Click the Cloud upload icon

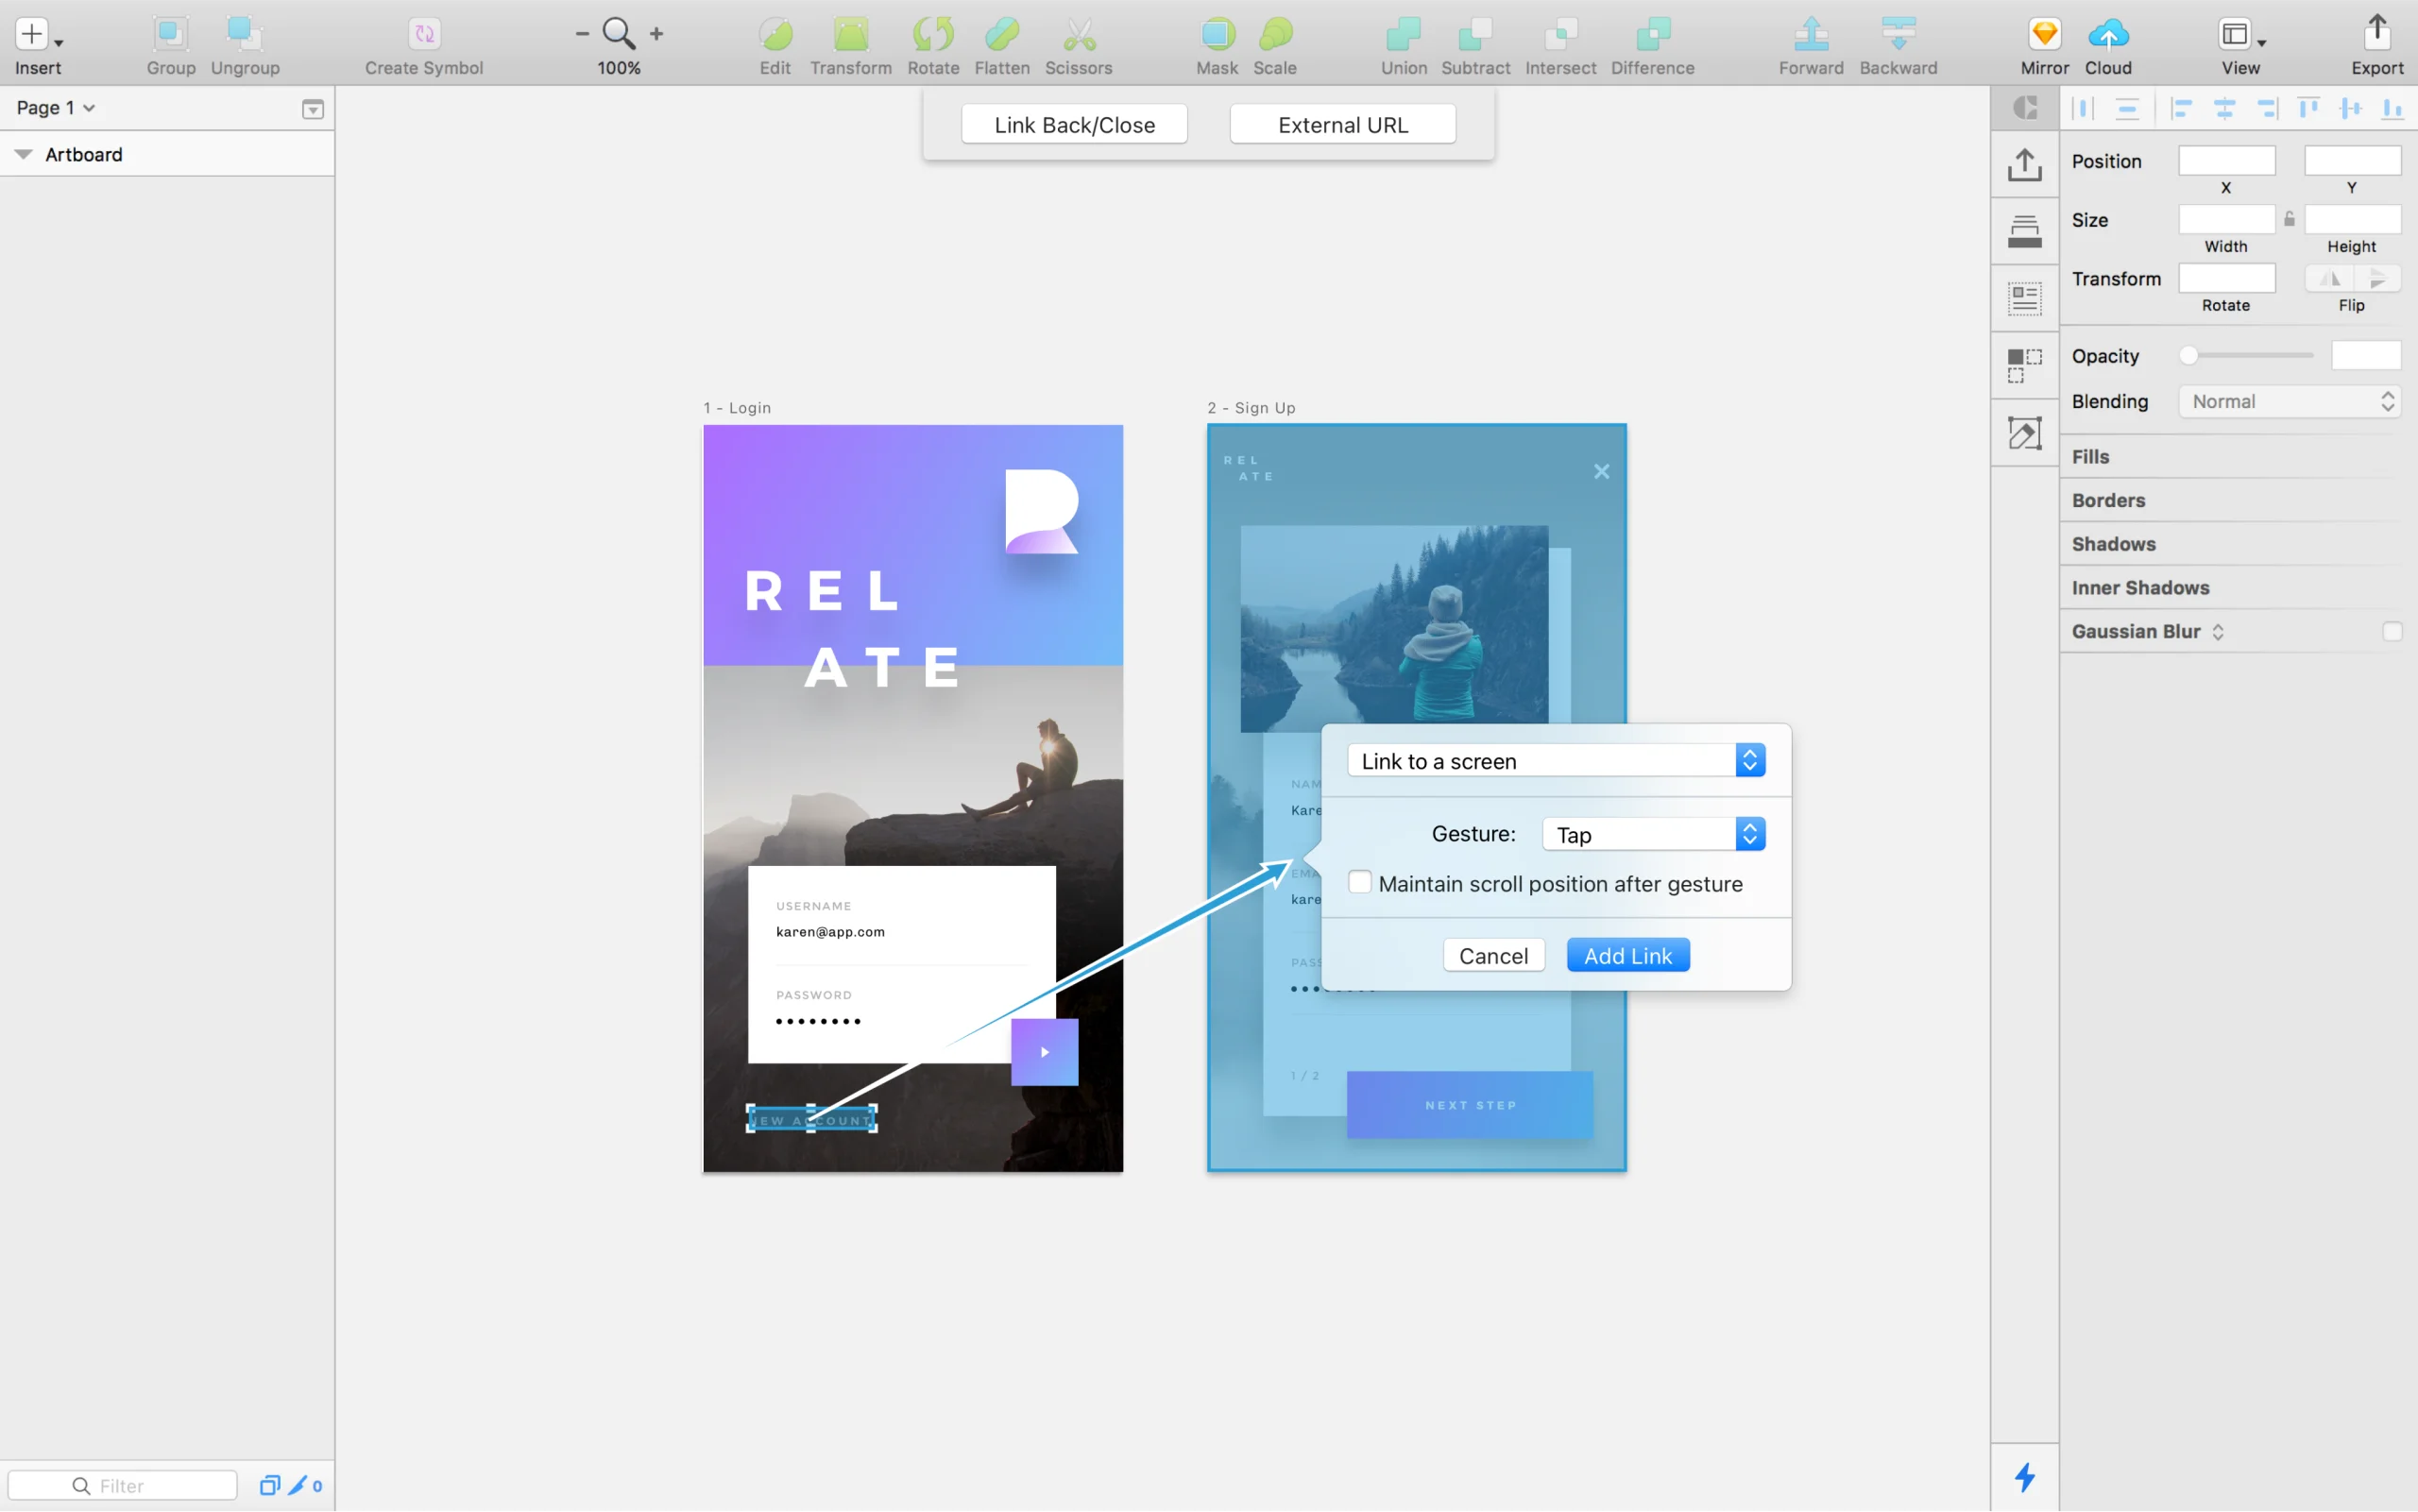[2107, 35]
